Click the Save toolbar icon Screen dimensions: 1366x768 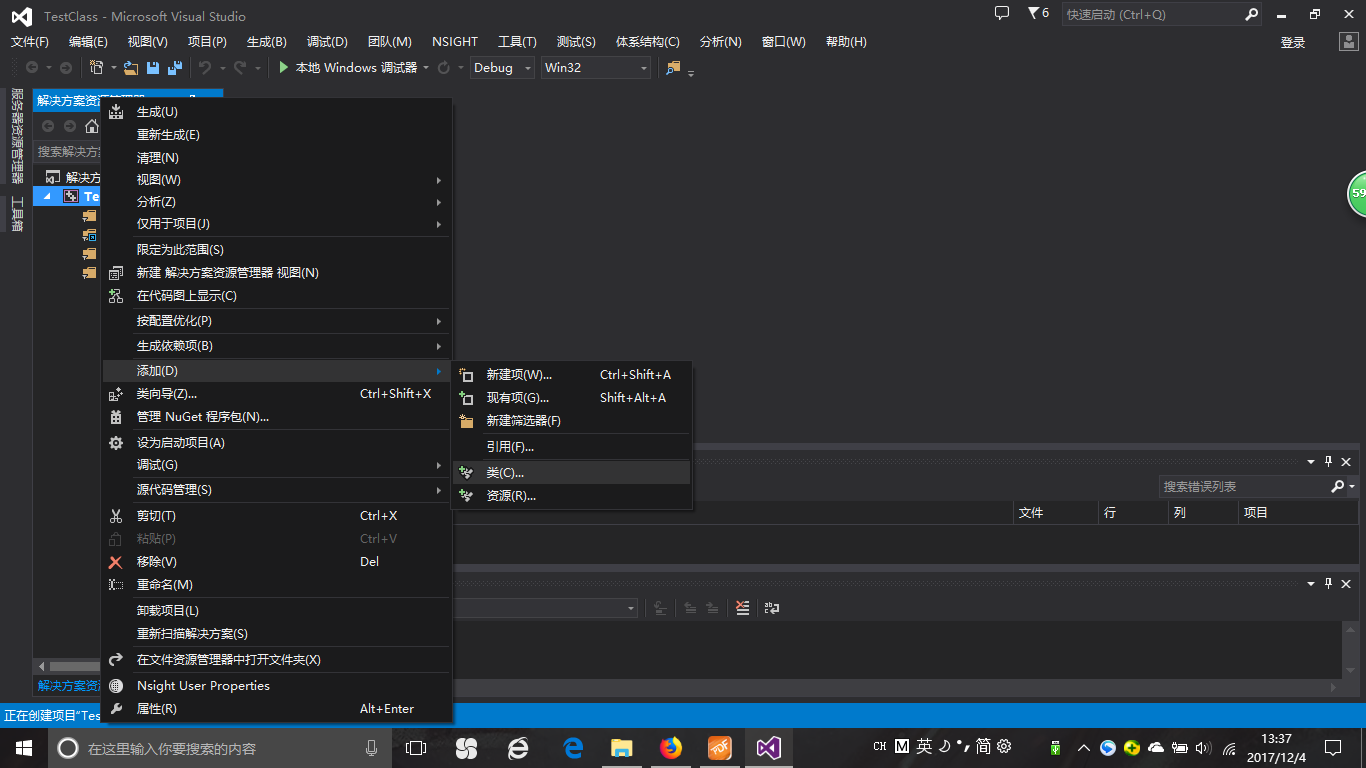pyautogui.click(x=153, y=67)
